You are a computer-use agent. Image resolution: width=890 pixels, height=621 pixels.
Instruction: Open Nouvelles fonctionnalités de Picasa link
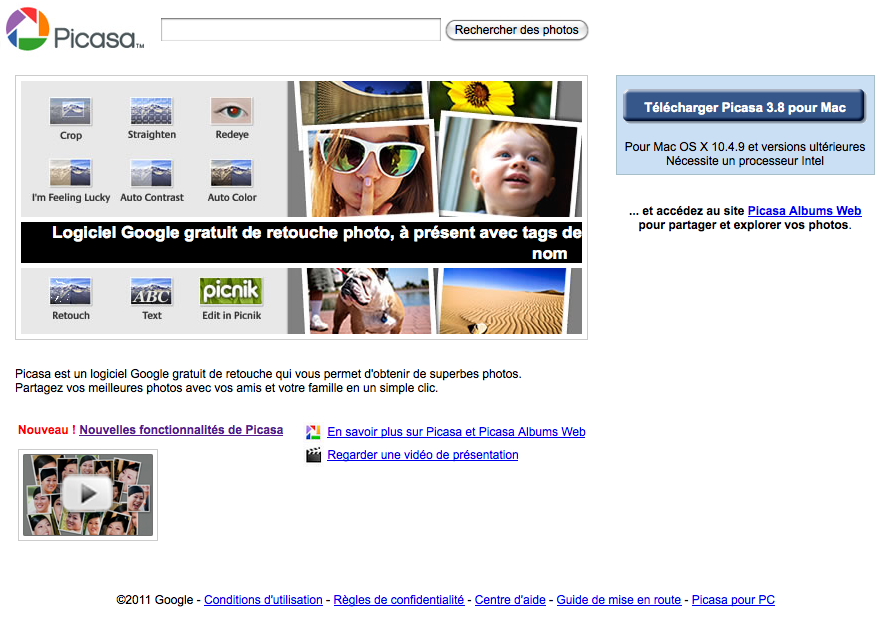(x=181, y=430)
